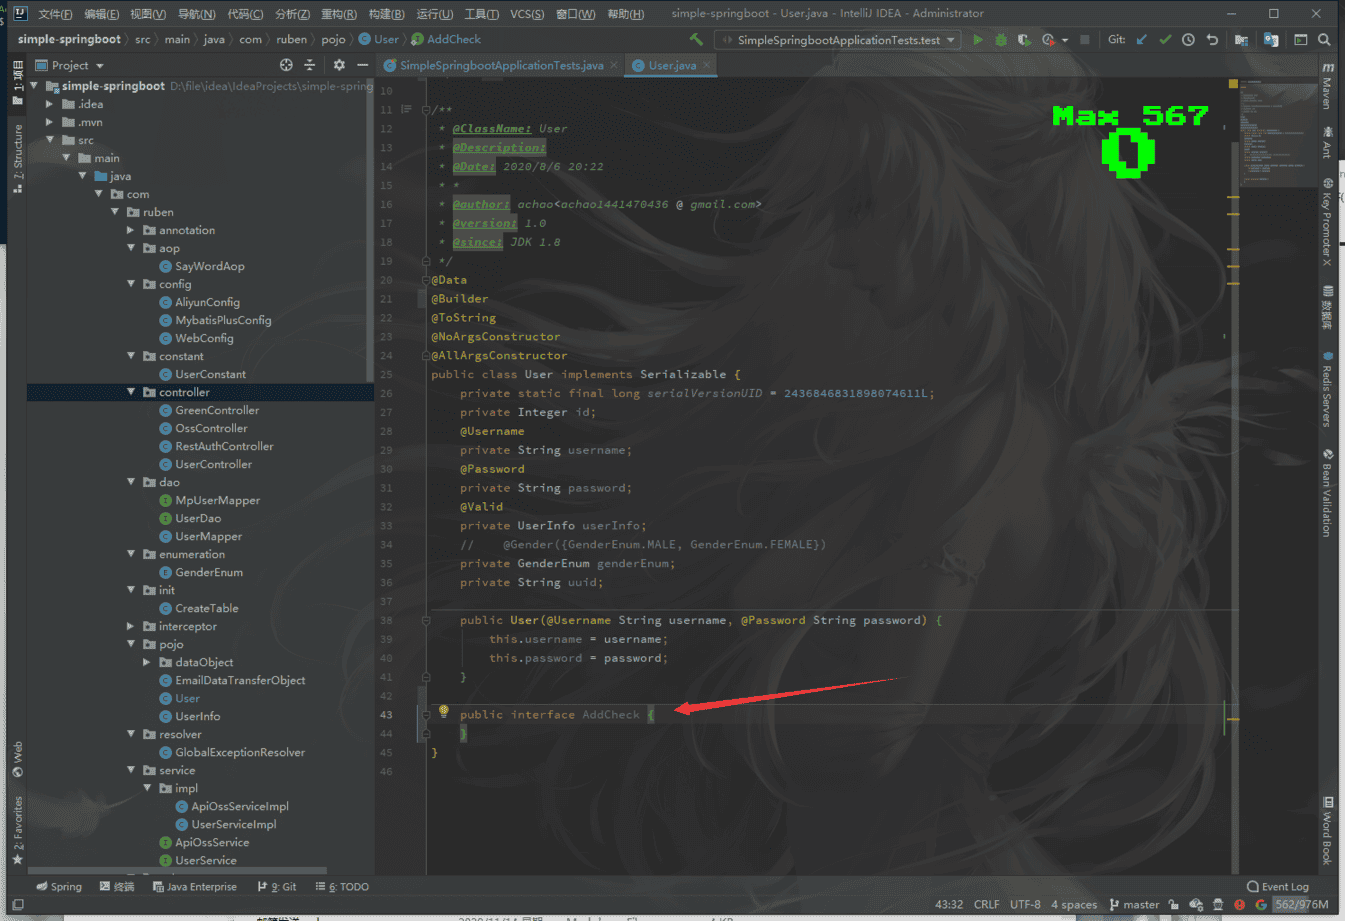Click the Git rollback arrow icon

(x=1212, y=40)
